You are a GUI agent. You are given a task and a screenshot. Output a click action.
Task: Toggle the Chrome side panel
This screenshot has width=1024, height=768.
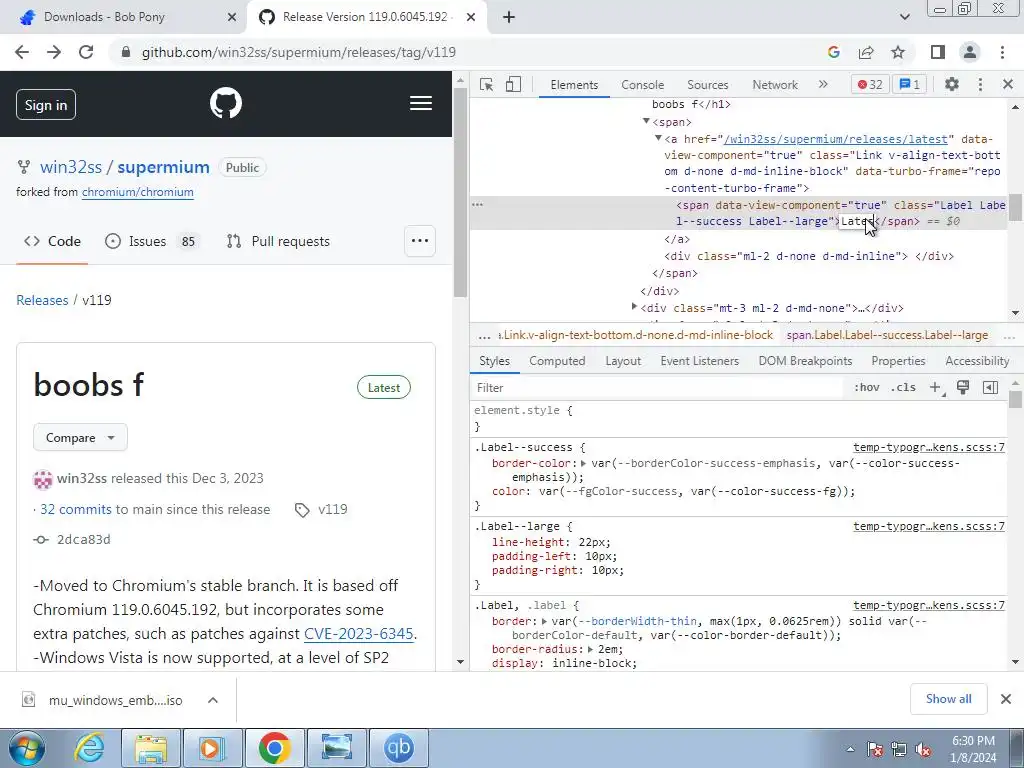point(938,52)
